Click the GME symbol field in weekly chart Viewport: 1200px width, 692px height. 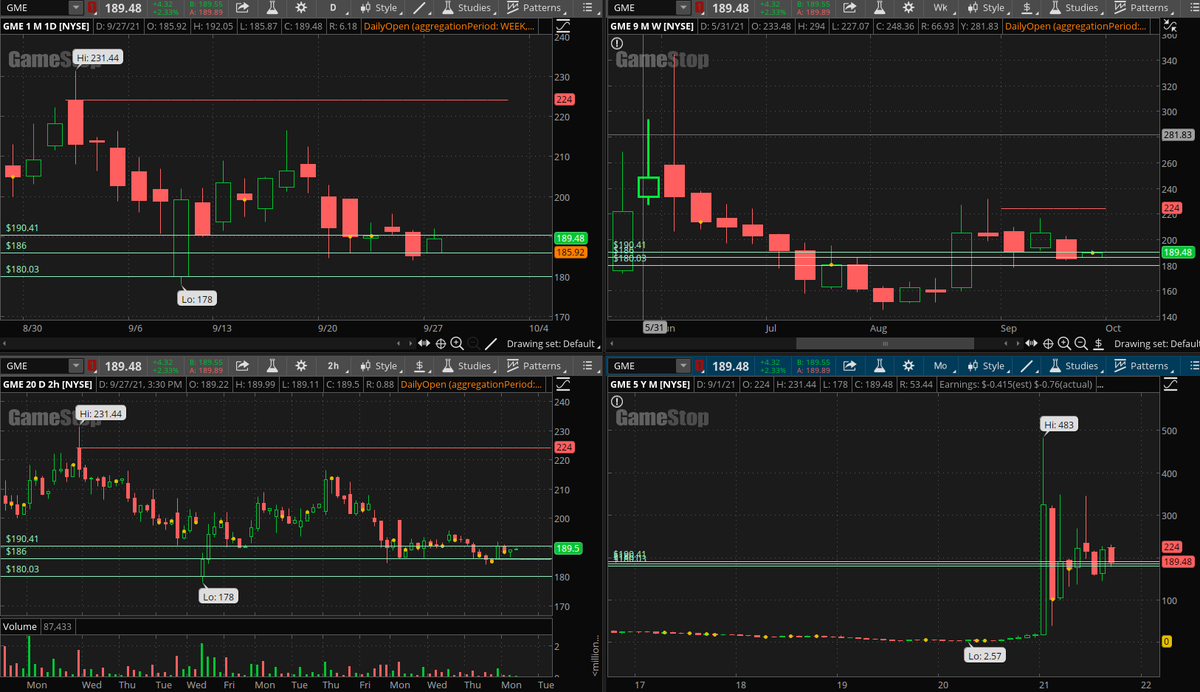641,8
